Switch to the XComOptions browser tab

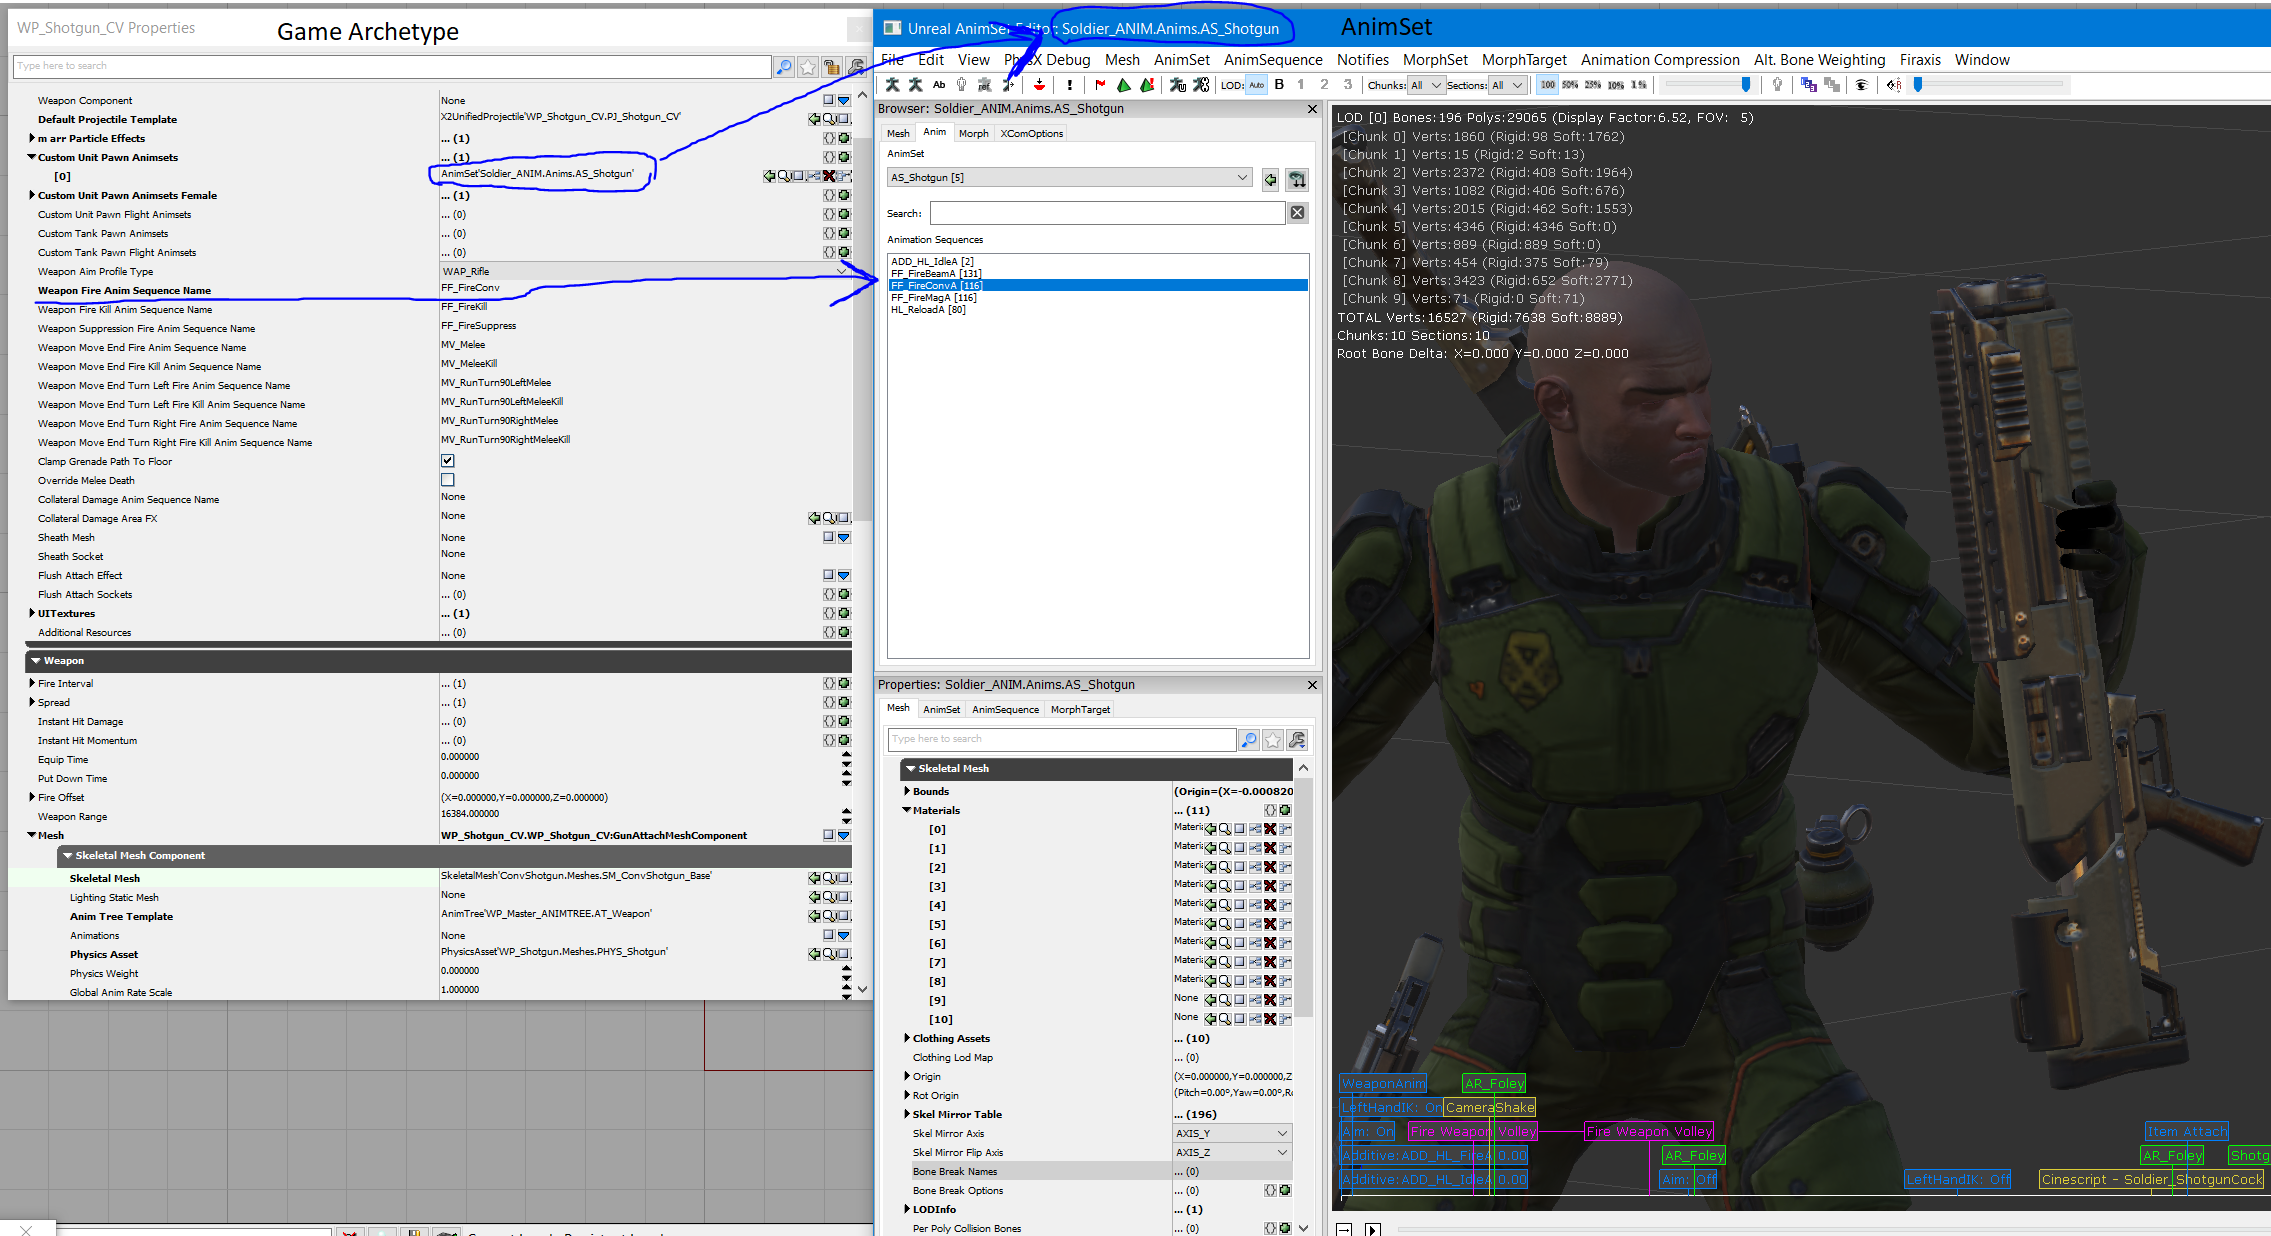(x=1032, y=133)
